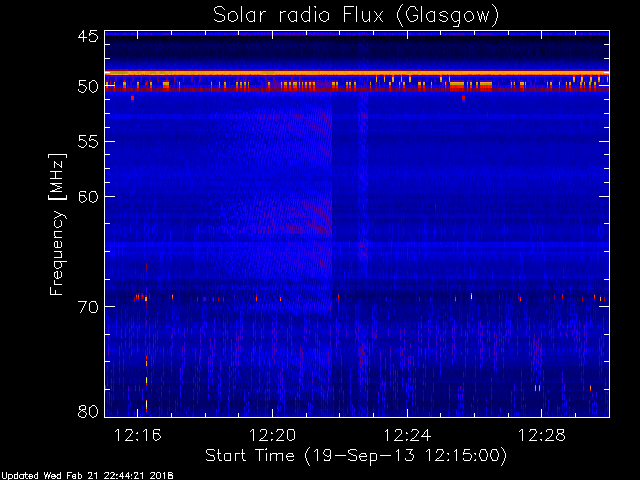Click the red square marker below 50 MHz near 12:25
The image size is (640, 480).
(463, 98)
